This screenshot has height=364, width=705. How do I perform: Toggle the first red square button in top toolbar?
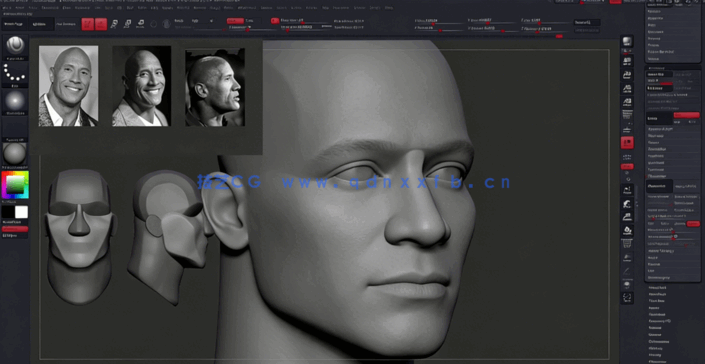(88, 24)
